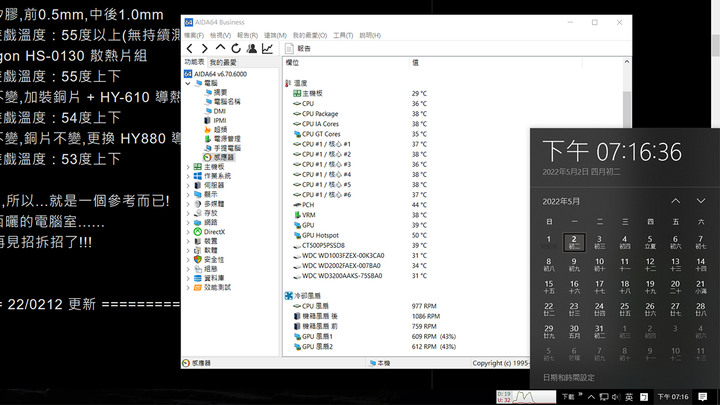Go back with the AIDA64 back arrow
720x405 pixels.
point(190,48)
